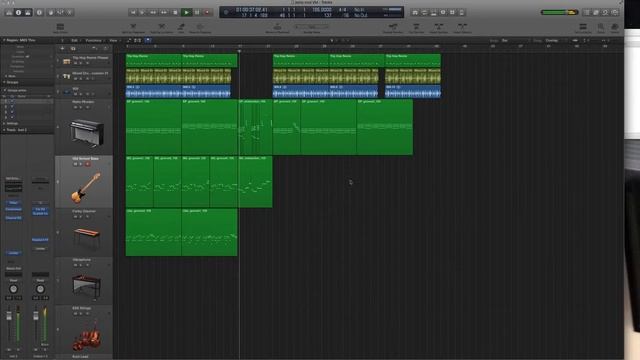Click the Zoom toolbar icon
640x360 pixels.
click(601, 28)
